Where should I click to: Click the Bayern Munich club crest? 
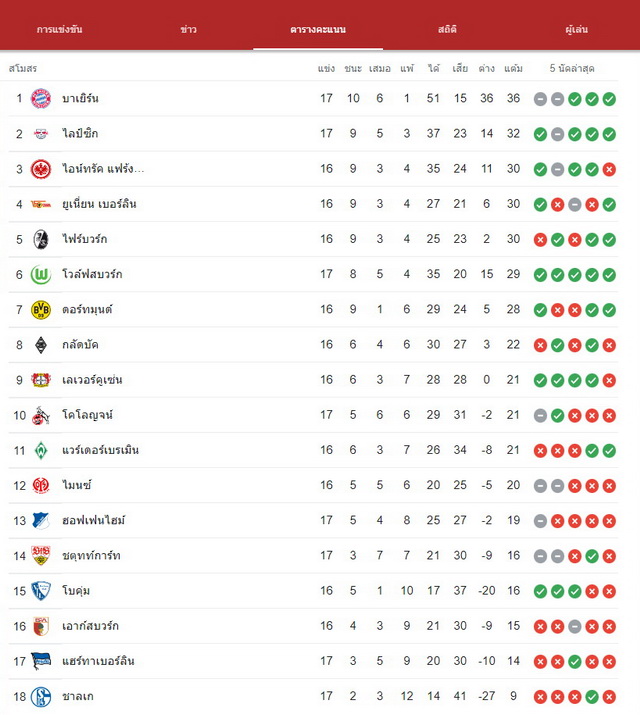[41, 98]
